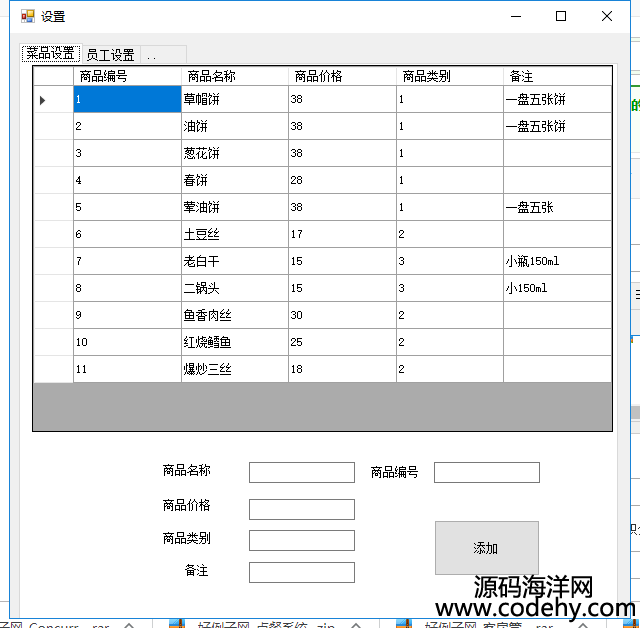640x628 pixels.
Task: Click the 一盘五张 remark in 荤油饼 row
Action: [x=558, y=207]
